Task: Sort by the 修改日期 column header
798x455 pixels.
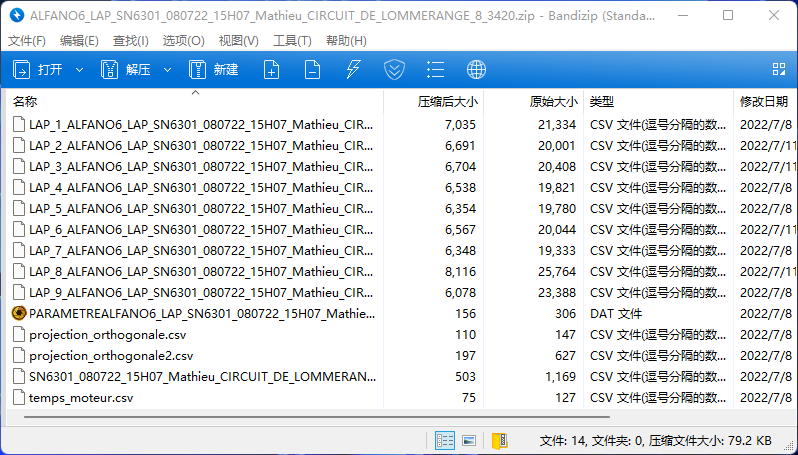Action: tap(764, 102)
